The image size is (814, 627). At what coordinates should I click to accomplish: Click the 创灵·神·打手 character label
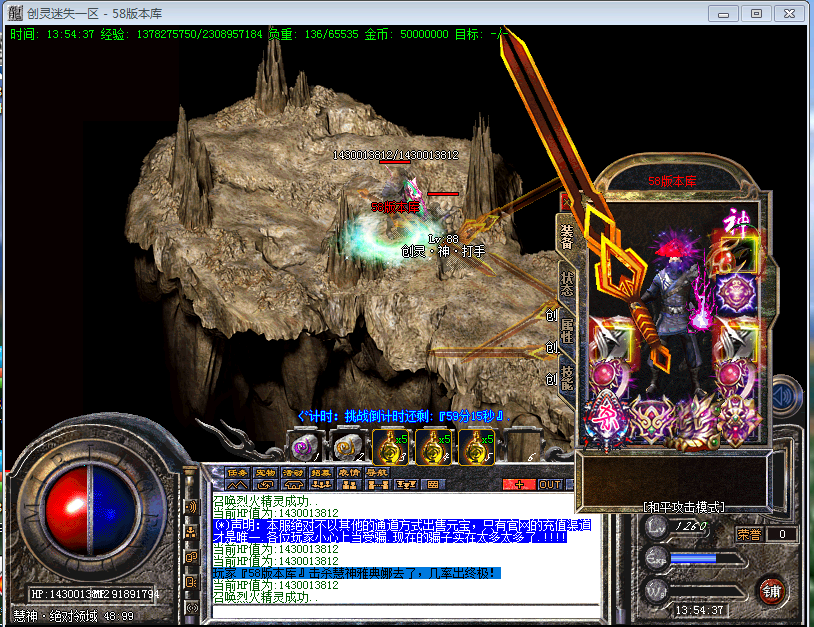[x=443, y=251]
